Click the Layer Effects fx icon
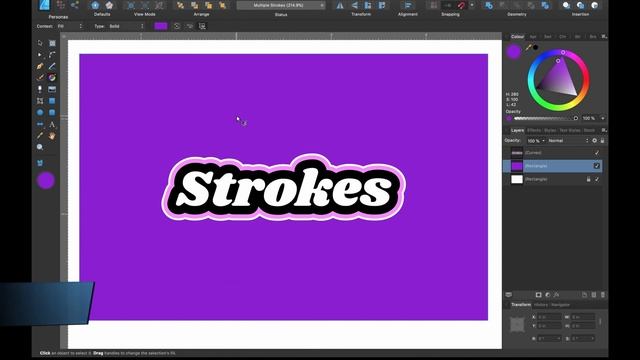 [x=556, y=295]
